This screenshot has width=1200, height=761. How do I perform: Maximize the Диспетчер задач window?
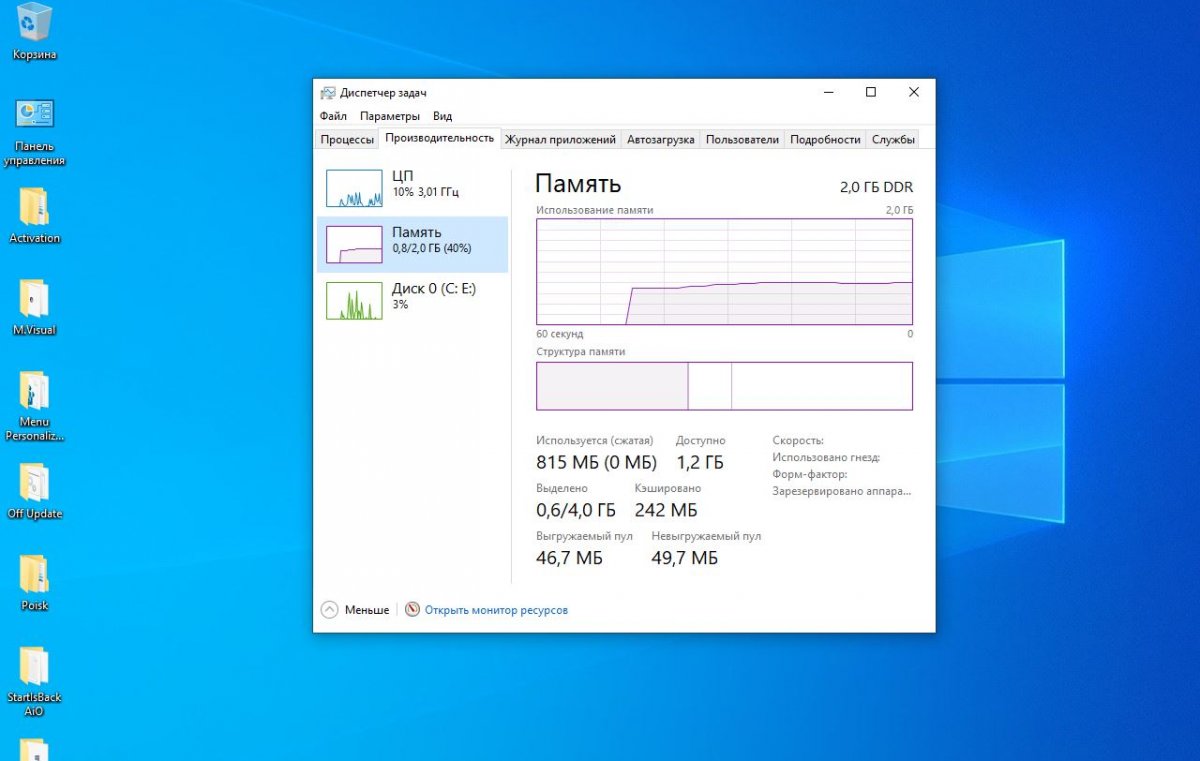[x=871, y=92]
